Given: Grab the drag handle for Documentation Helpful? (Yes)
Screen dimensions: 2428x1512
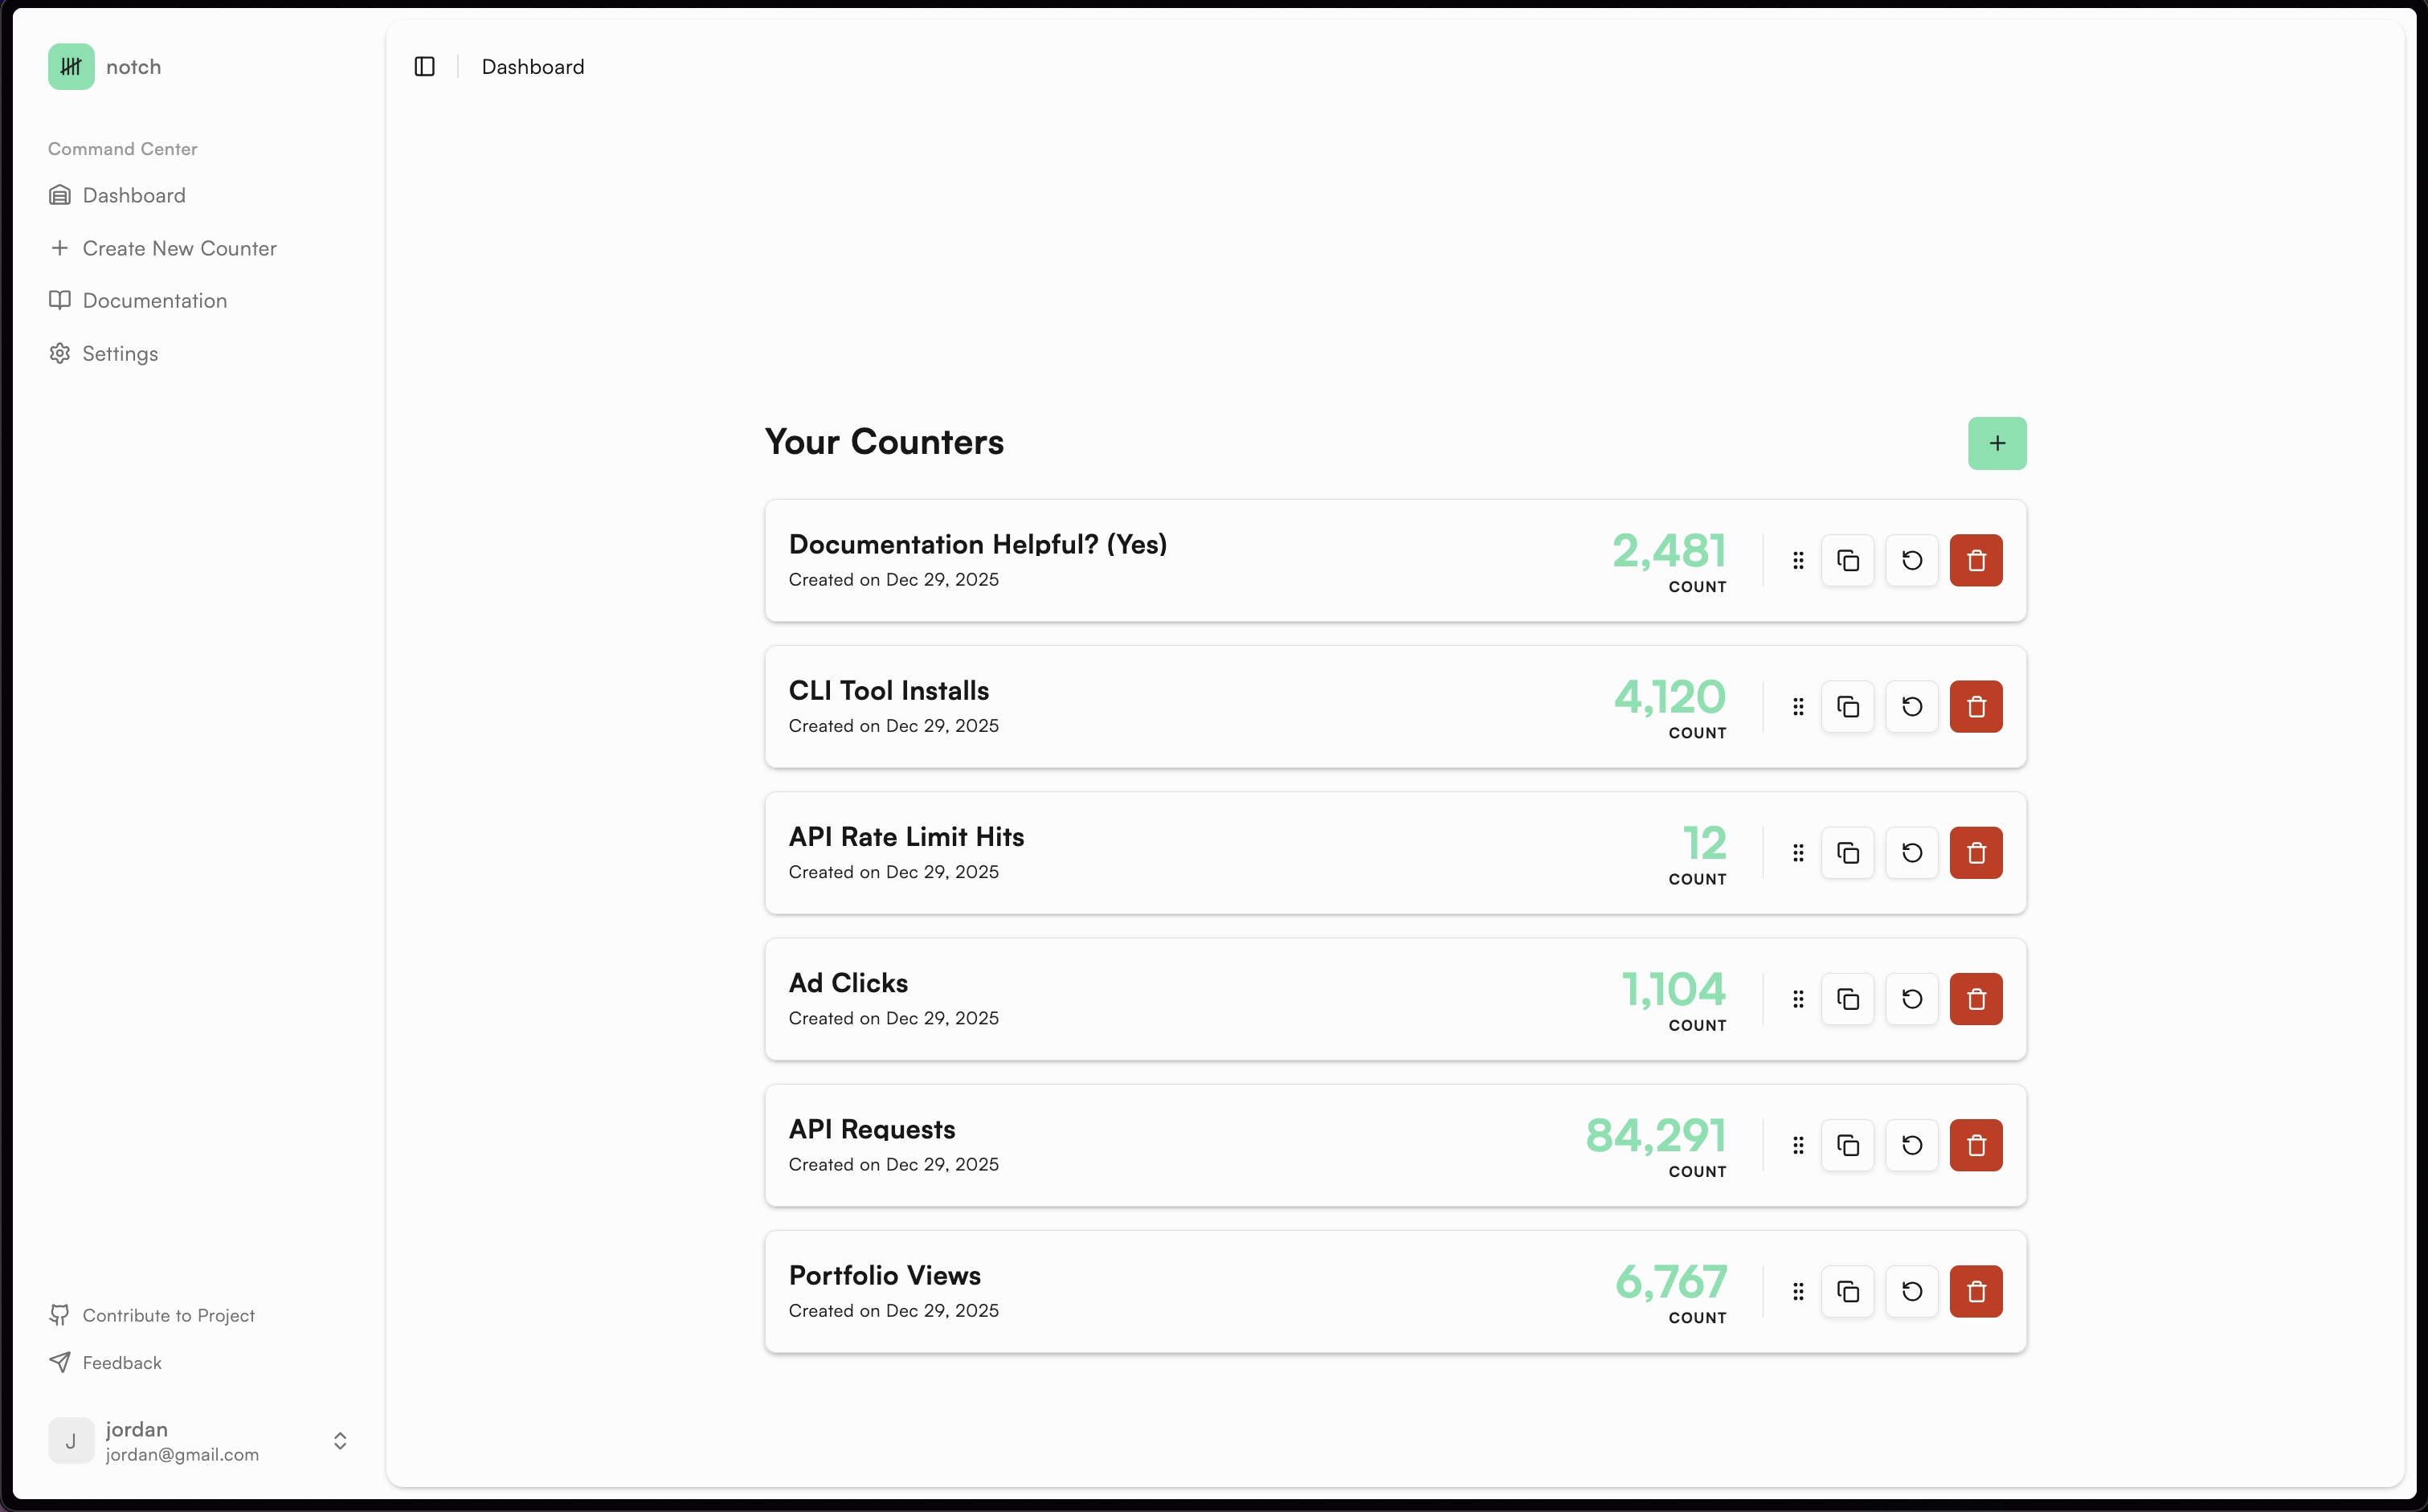Looking at the screenshot, I should (1798, 561).
